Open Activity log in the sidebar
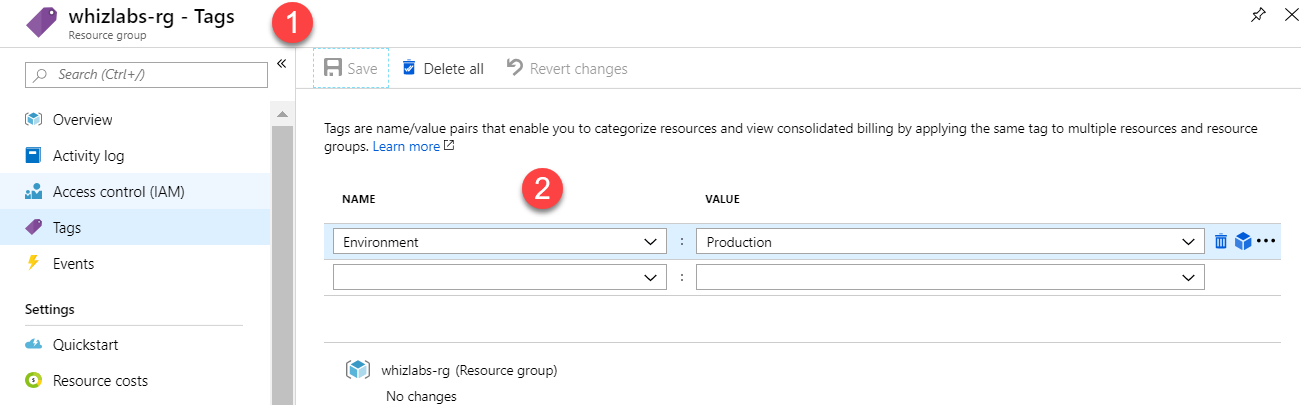 coord(88,156)
